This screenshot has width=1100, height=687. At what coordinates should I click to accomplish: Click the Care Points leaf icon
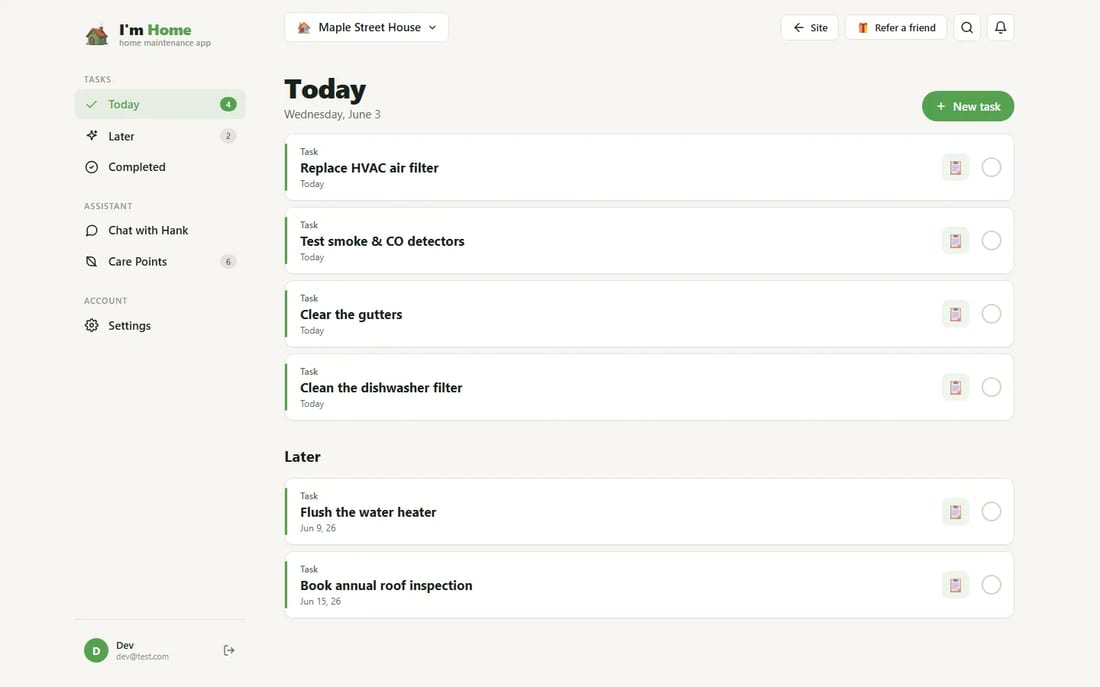pos(91,262)
